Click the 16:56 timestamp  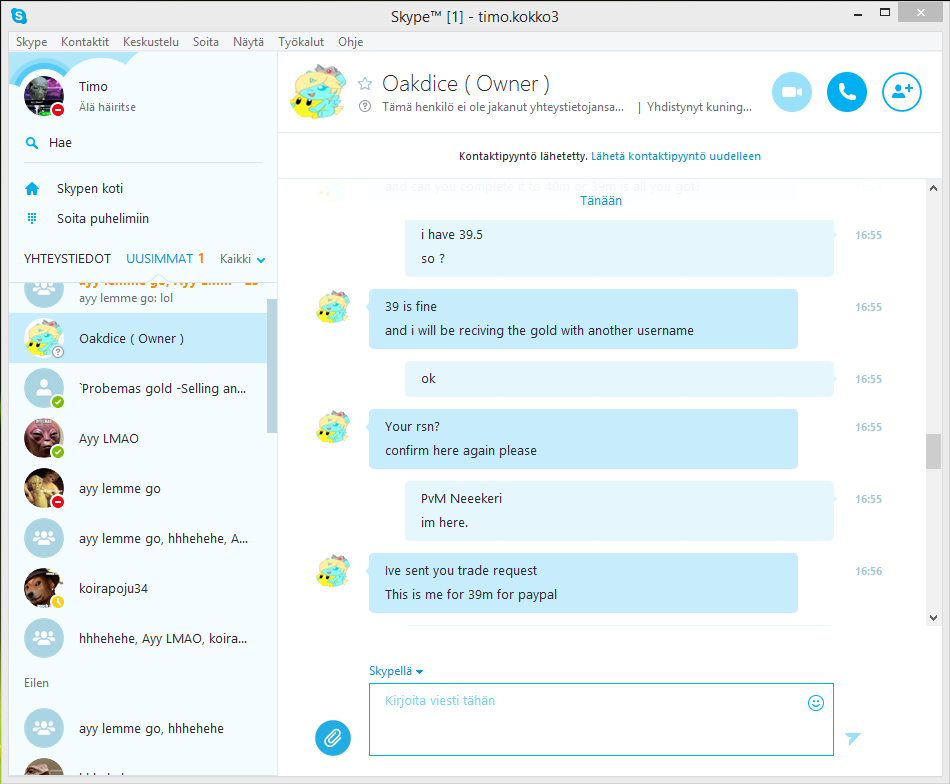pyautogui.click(x=868, y=571)
